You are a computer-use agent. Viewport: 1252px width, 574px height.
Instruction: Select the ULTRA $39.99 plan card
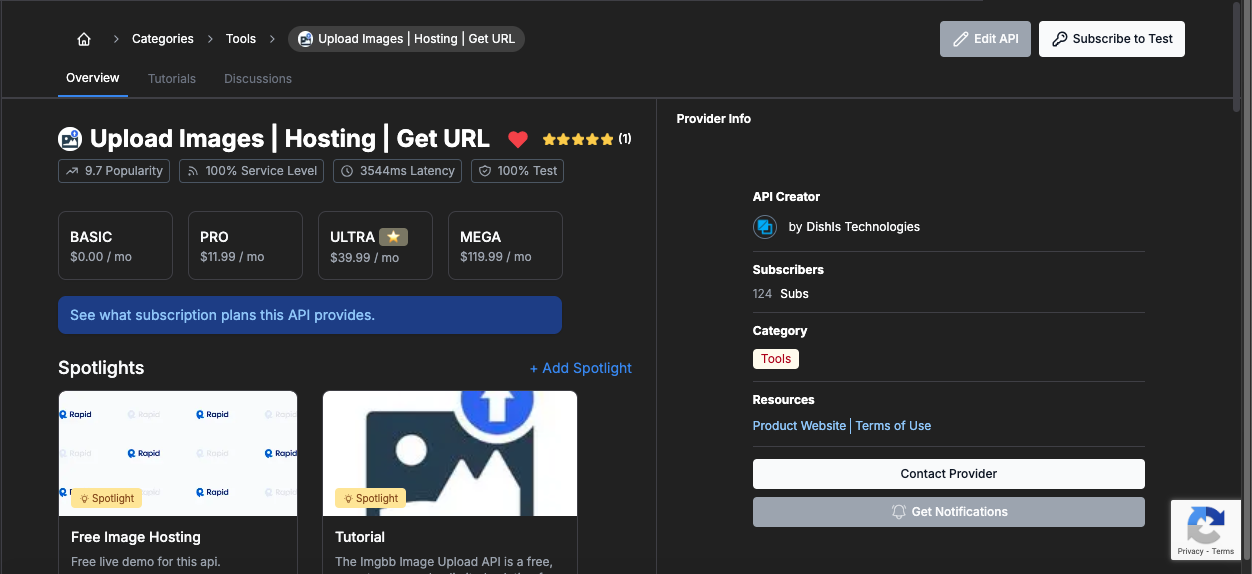click(x=375, y=245)
